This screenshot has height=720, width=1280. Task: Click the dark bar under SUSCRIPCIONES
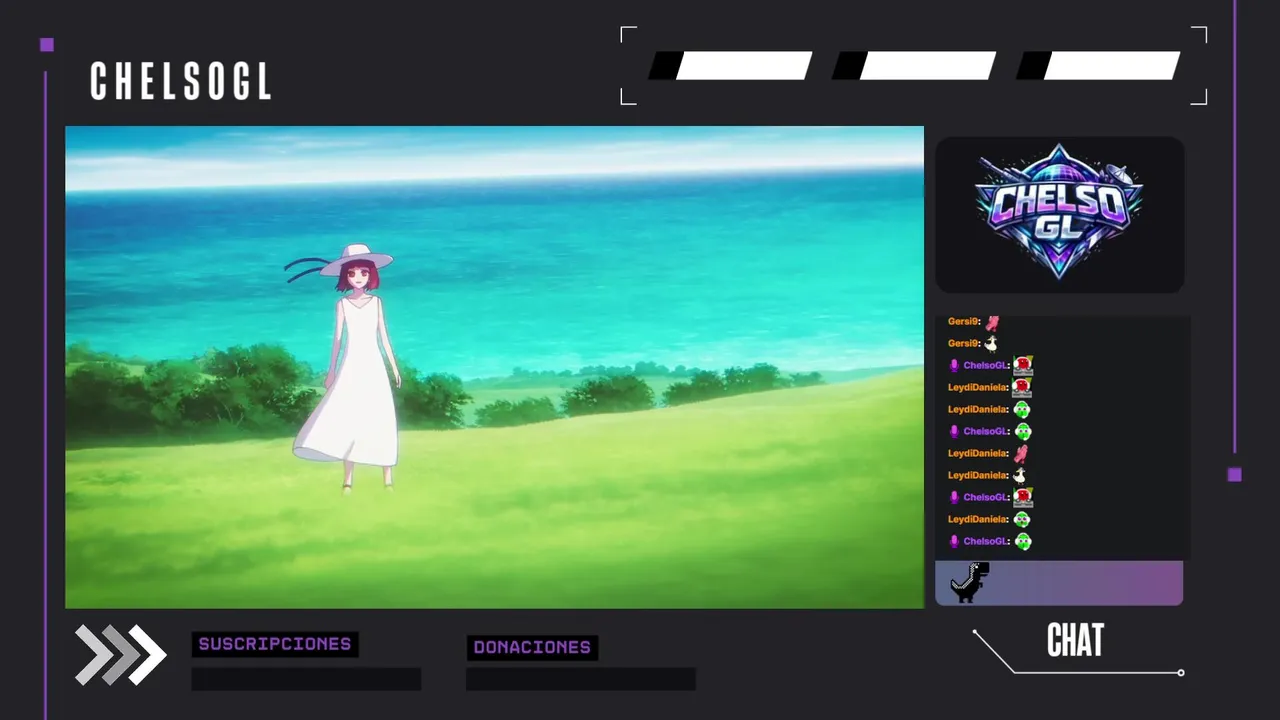[x=306, y=679]
